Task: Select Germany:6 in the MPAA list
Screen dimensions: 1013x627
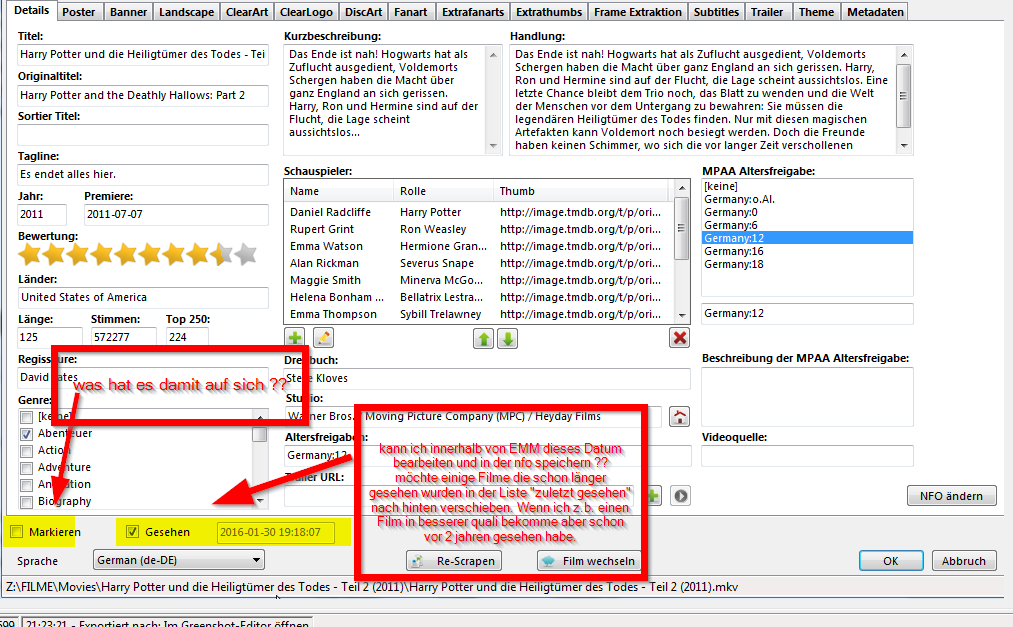Action: [807, 225]
